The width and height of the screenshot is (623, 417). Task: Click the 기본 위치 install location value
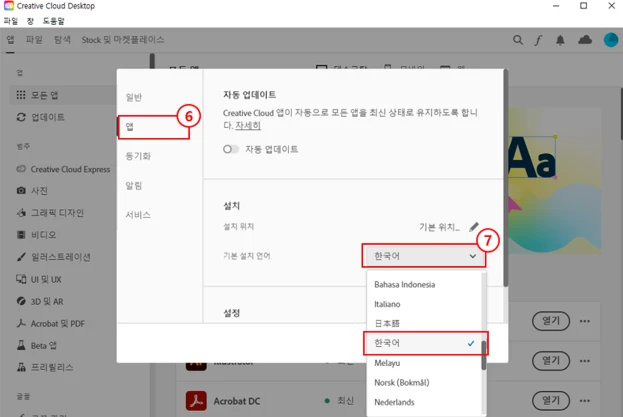tap(439, 227)
